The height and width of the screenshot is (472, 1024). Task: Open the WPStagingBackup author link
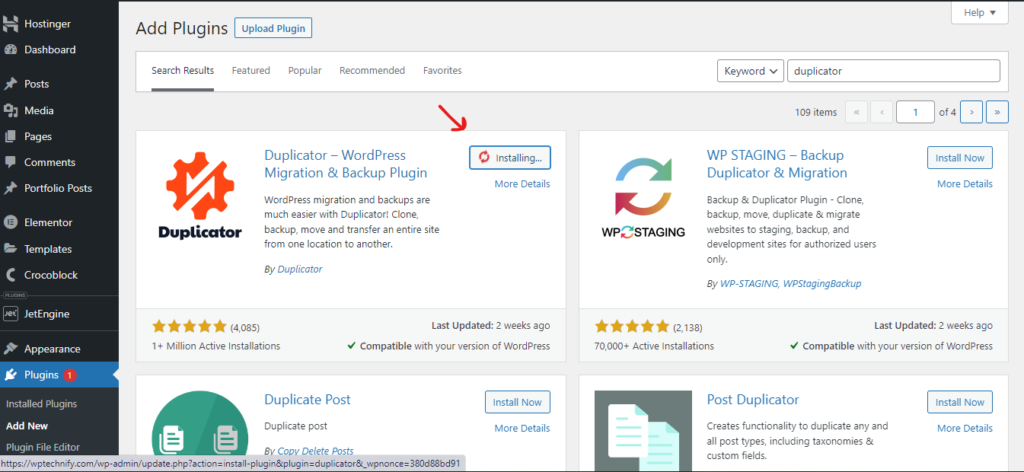(x=822, y=284)
